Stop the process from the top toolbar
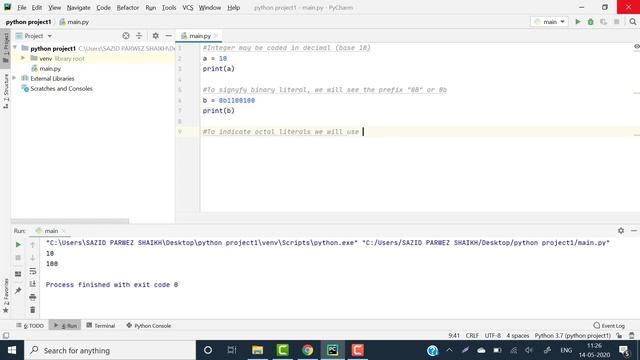Screen dimensions: 640x360 pyautogui.click(x=617, y=22)
